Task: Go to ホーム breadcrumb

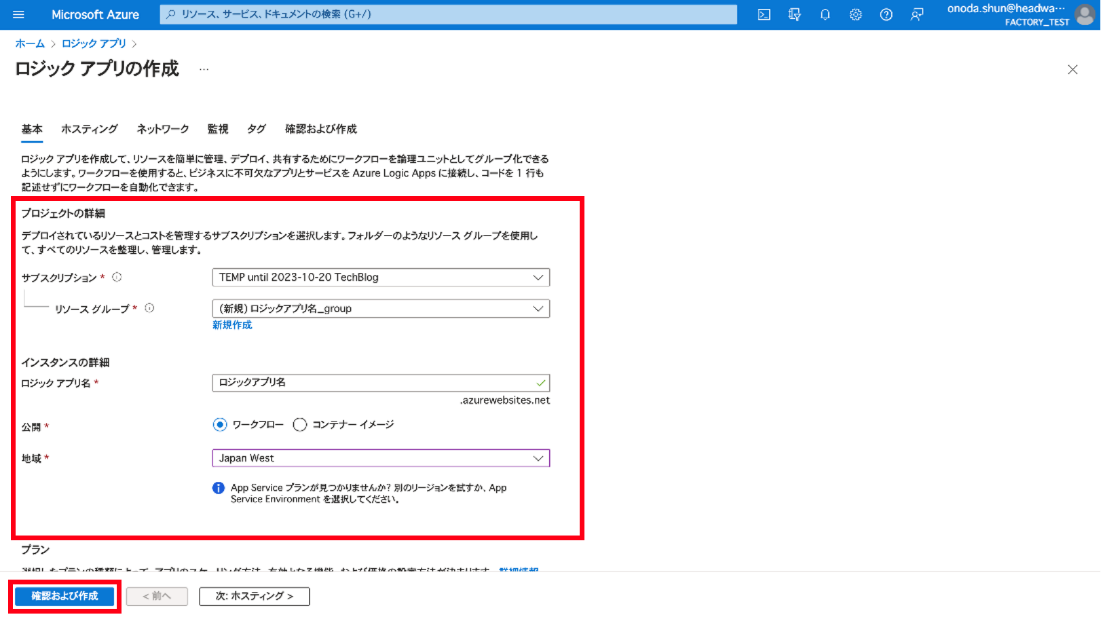Action: pos(29,44)
